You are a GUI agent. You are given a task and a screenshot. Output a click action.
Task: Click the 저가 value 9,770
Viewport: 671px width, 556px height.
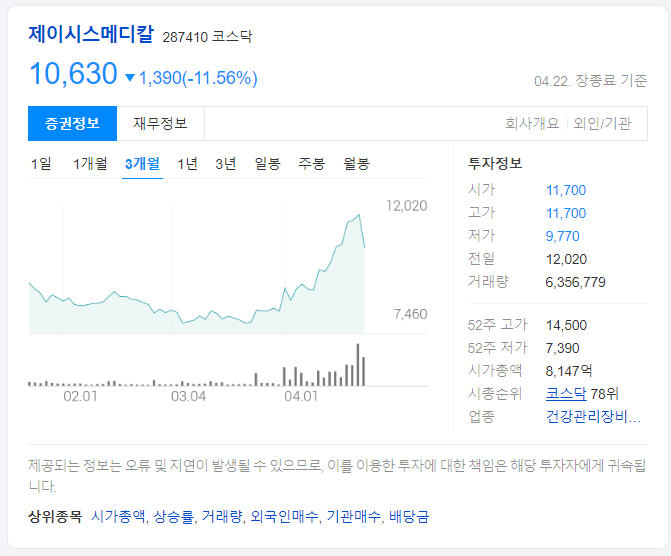tap(562, 236)
